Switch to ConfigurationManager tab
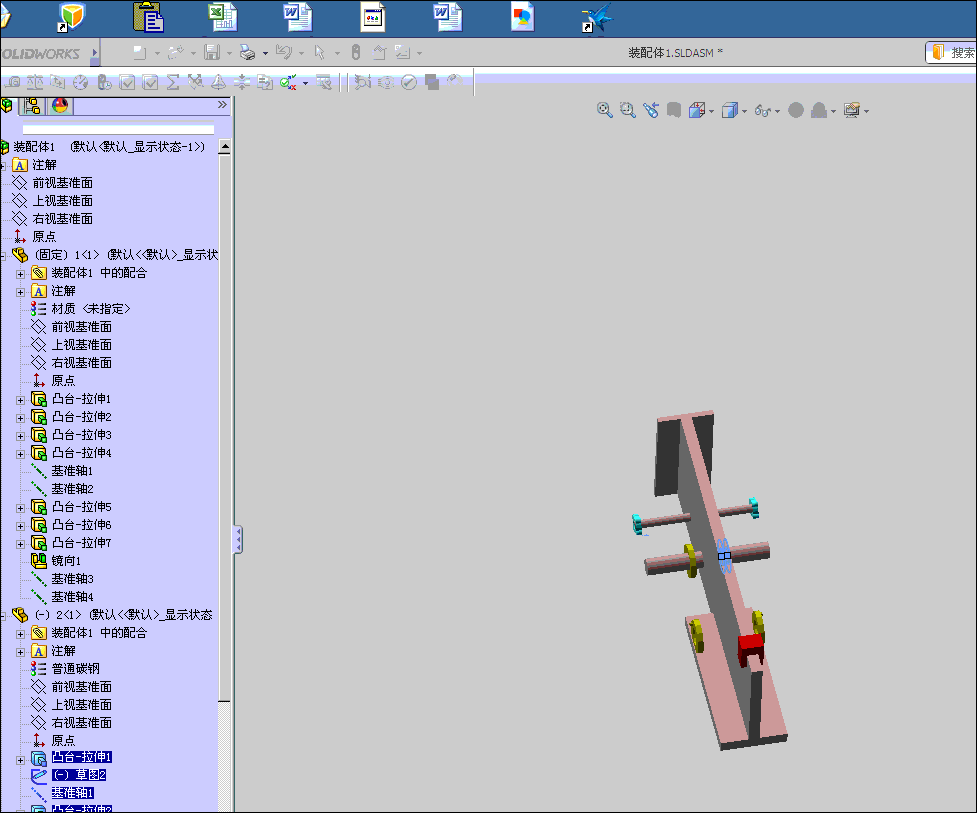This screenshot has width=977, height=813. [x=32, y=106]
